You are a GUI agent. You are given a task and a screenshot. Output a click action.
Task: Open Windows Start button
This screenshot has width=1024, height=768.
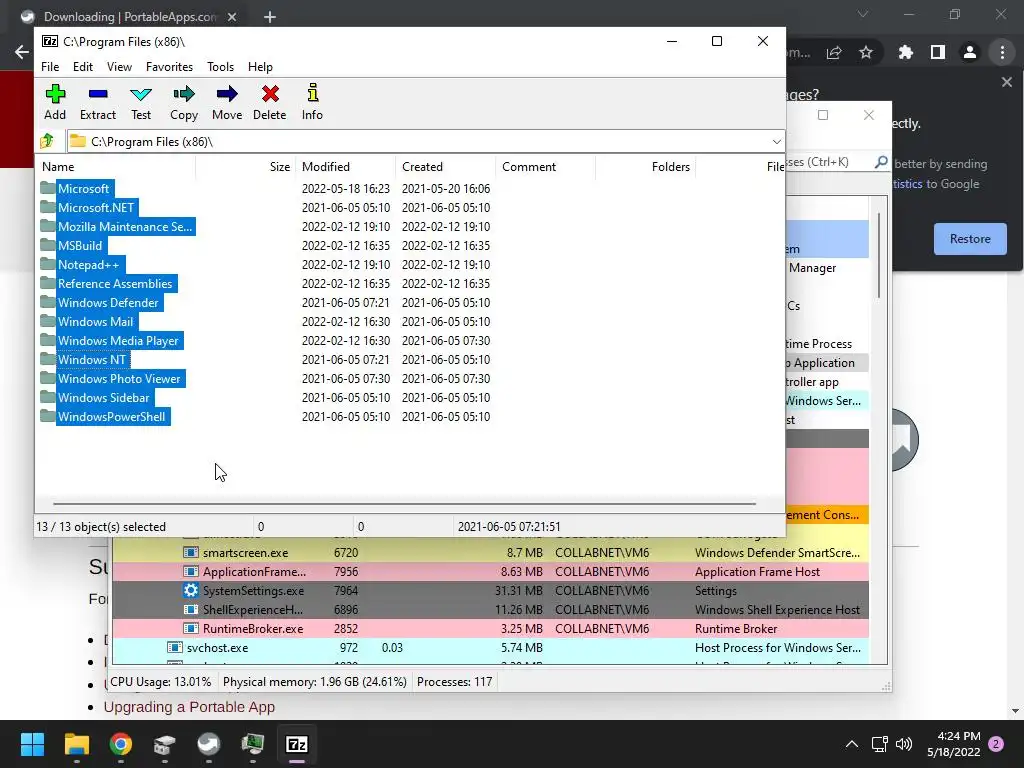pos(32,744)
